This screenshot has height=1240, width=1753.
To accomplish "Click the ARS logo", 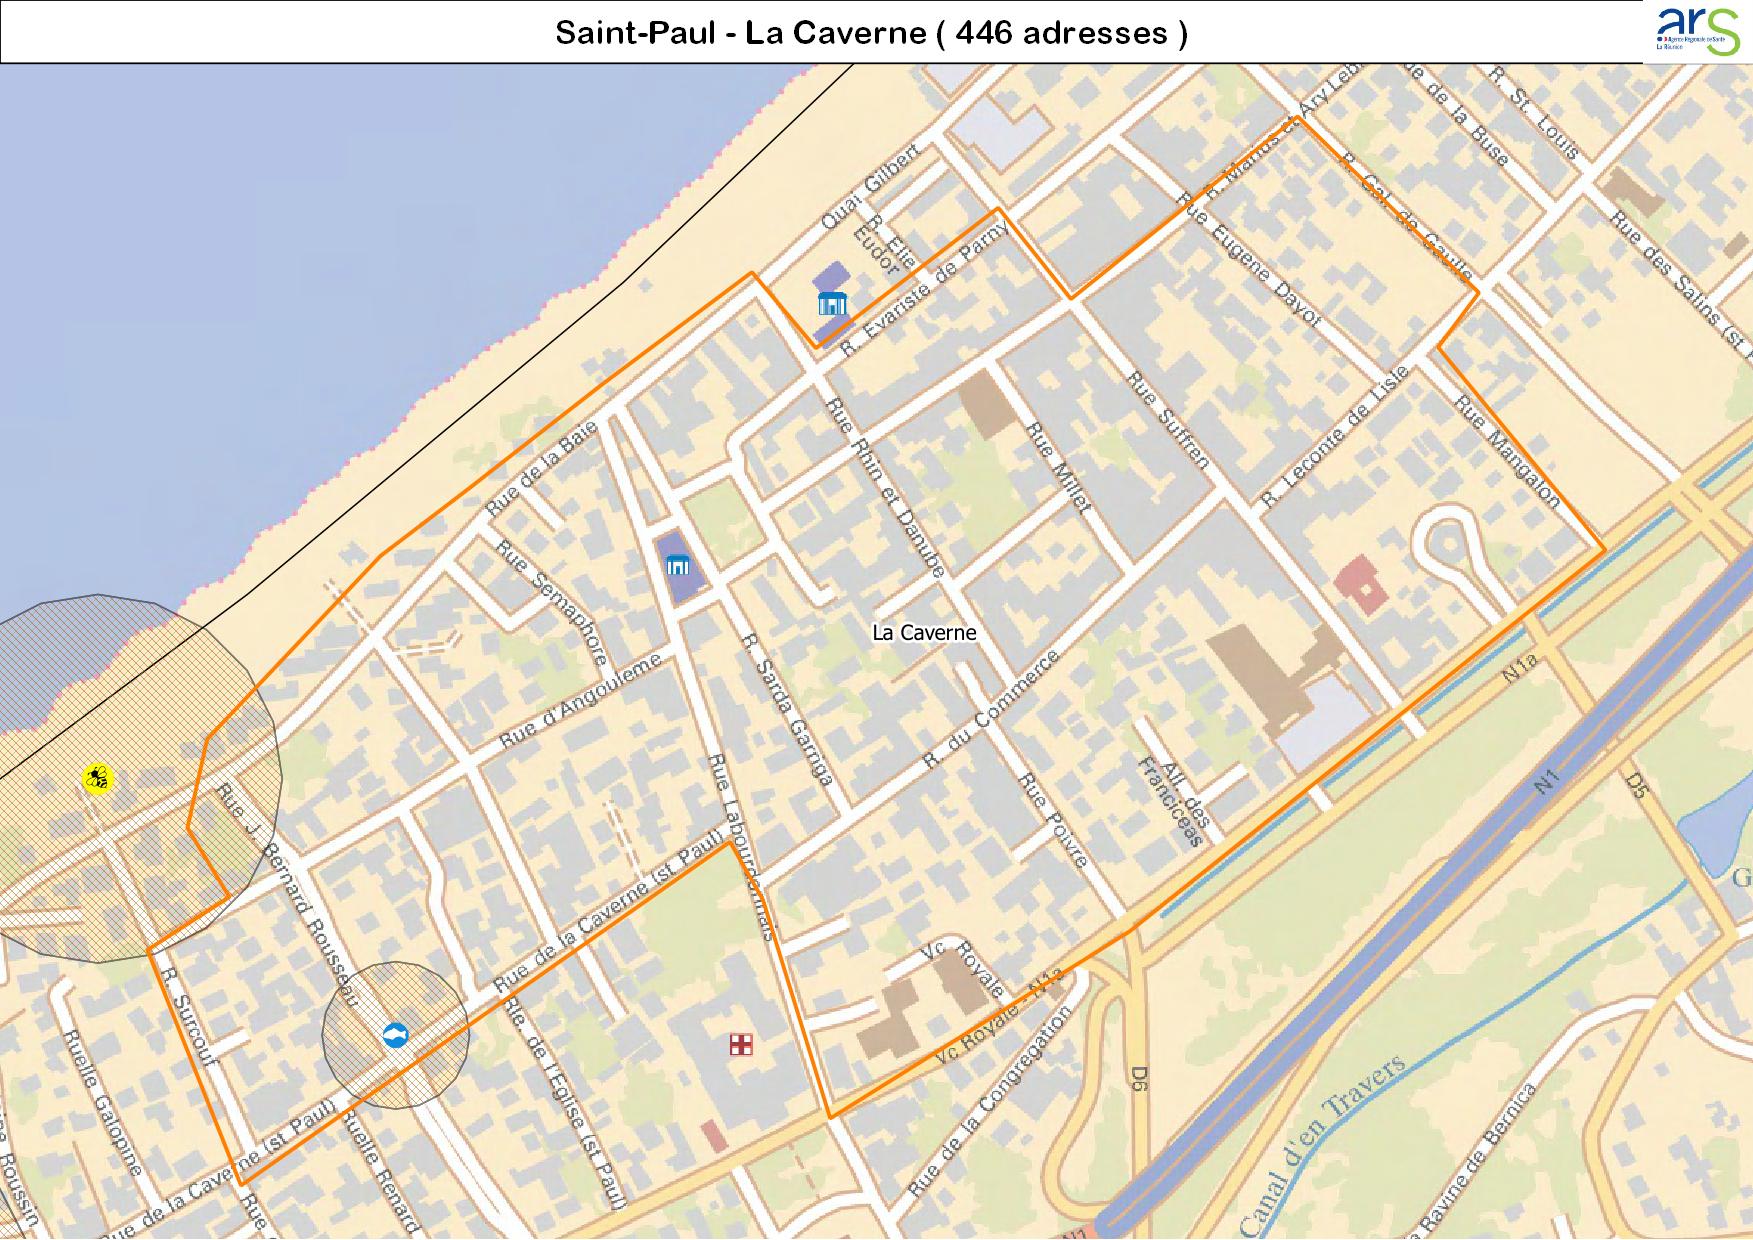I will coord(1696,30).
